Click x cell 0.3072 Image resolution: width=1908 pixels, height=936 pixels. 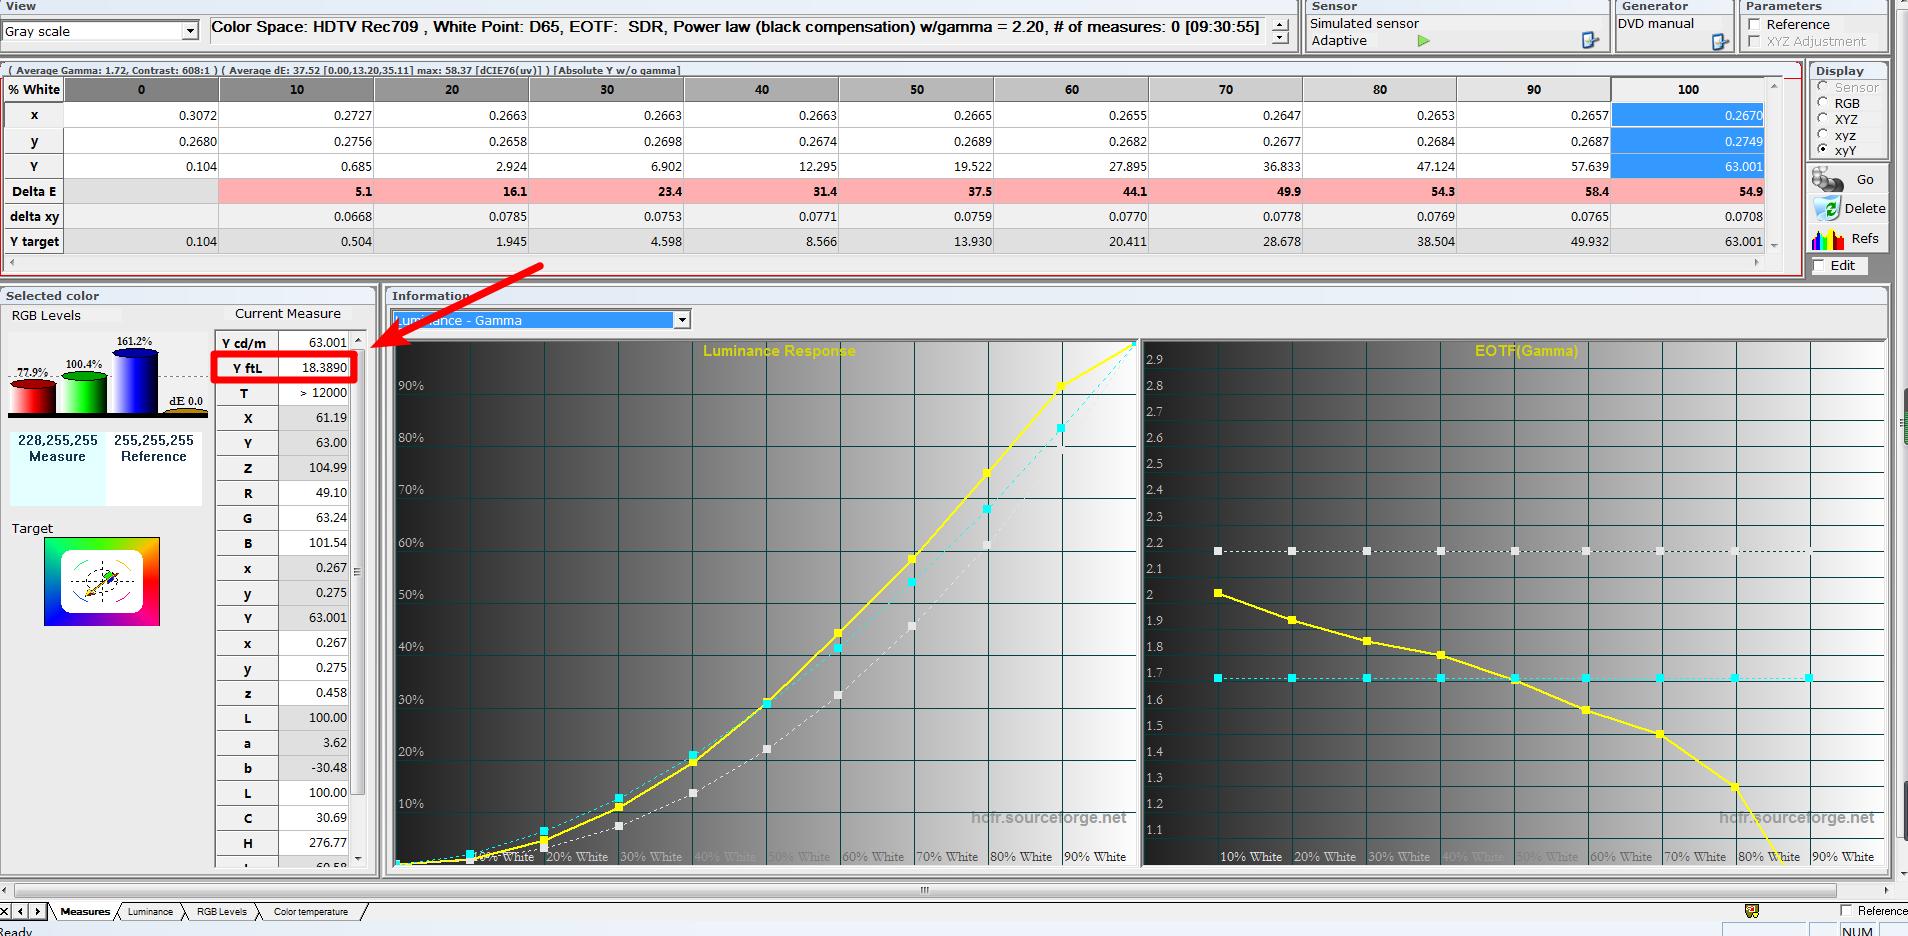[x=141, y=115]
